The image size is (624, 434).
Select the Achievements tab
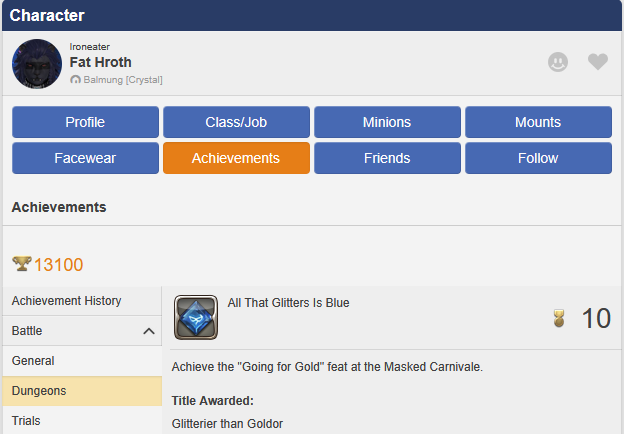pyautogui.click(x=236, y=158)
